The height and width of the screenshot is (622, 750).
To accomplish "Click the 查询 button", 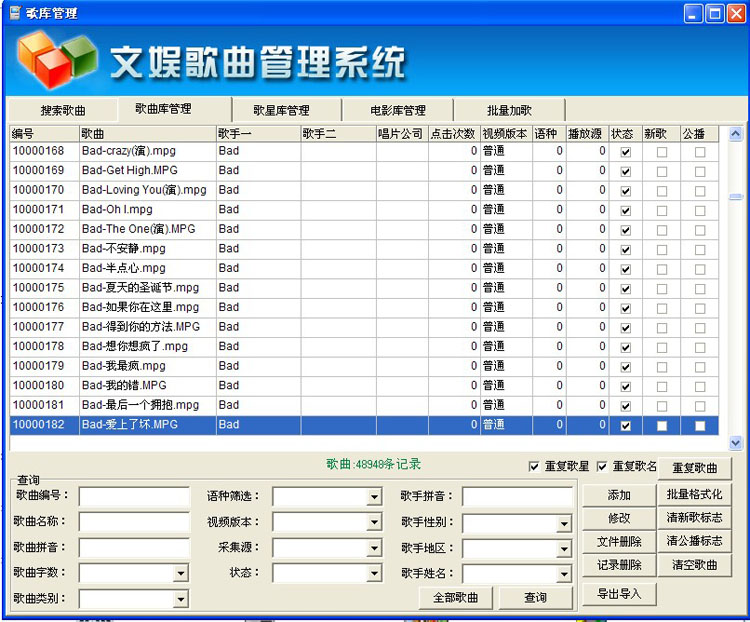I will click(535, 598).
